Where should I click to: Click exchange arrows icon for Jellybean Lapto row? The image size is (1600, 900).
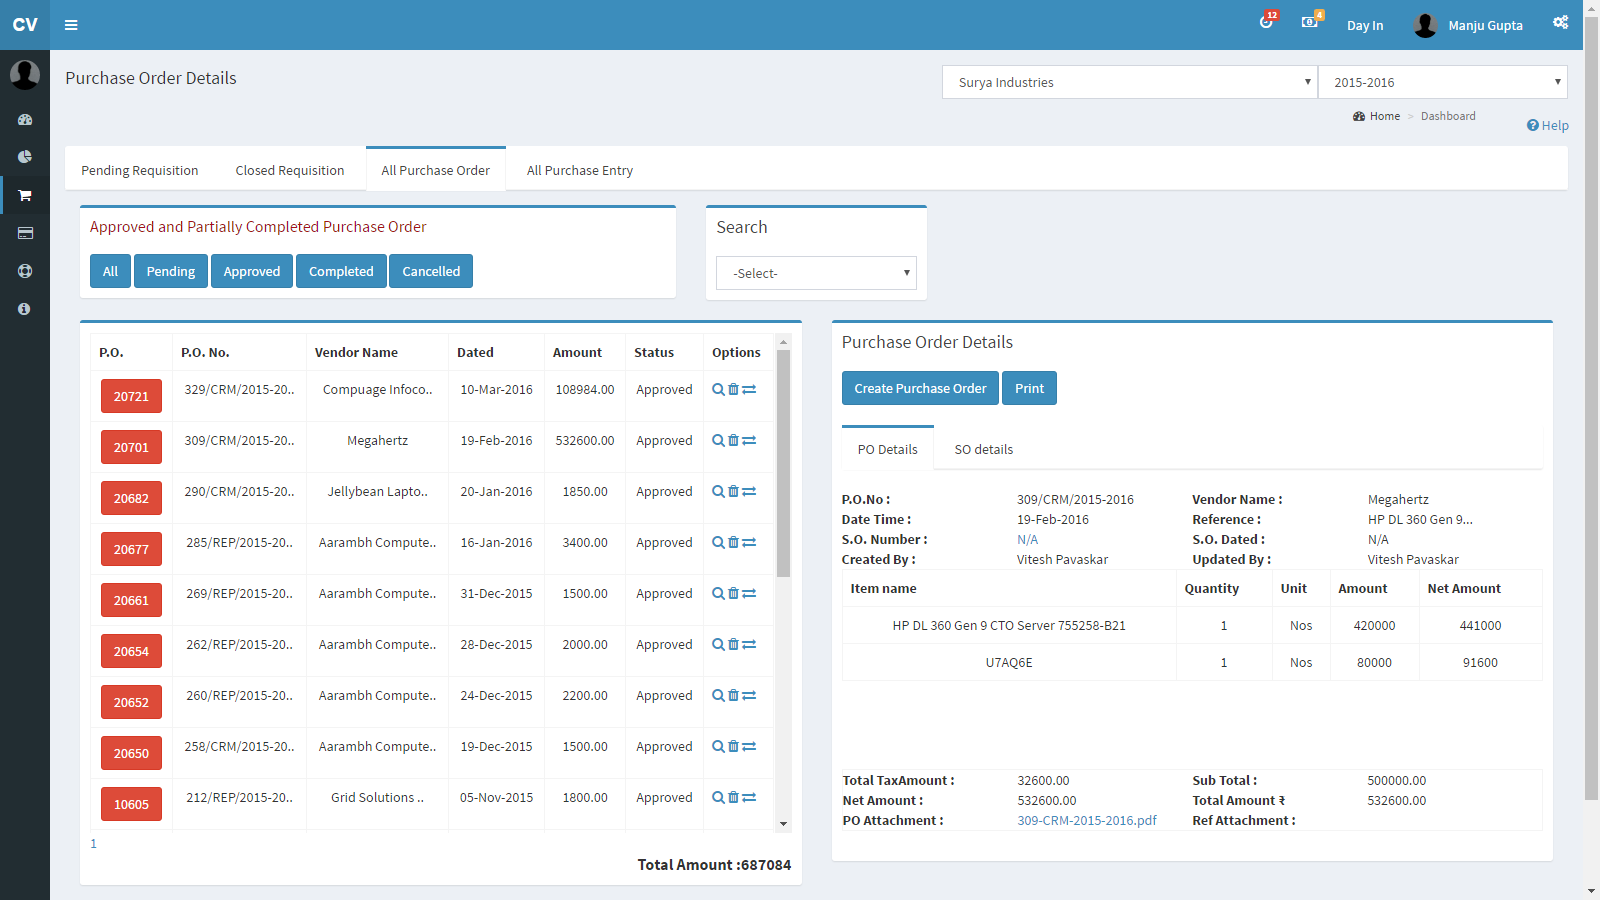(749, 491)
